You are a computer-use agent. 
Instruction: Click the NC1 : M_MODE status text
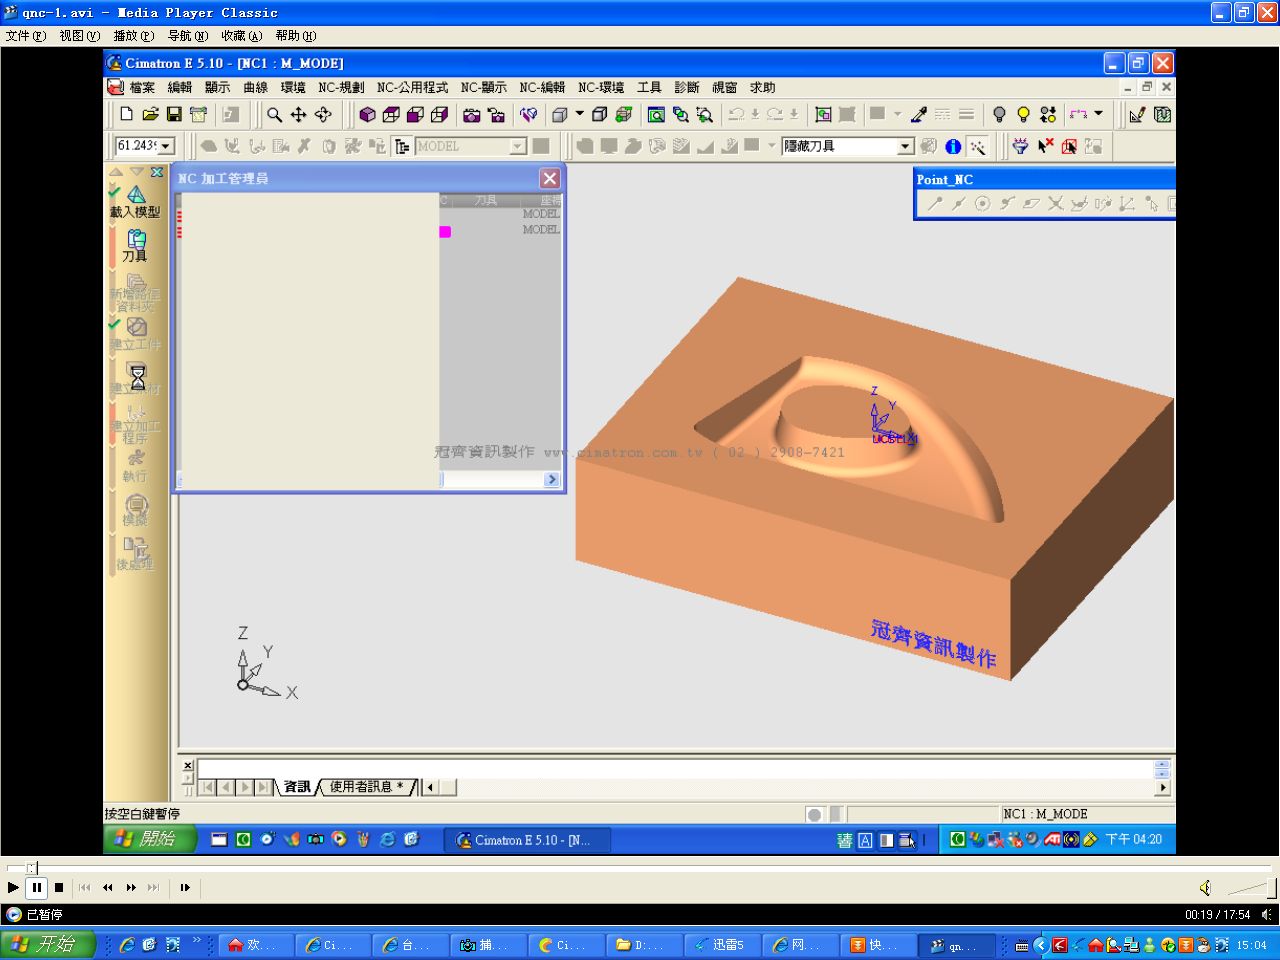click(1045, 814)
